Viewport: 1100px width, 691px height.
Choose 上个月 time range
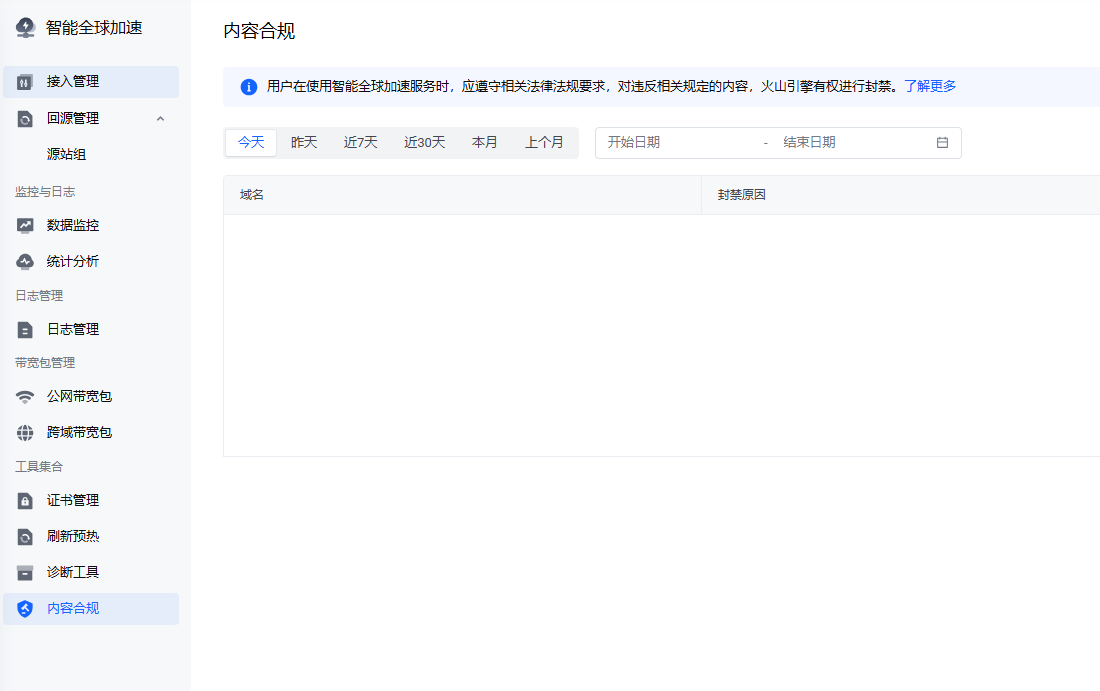click(544, 143)
